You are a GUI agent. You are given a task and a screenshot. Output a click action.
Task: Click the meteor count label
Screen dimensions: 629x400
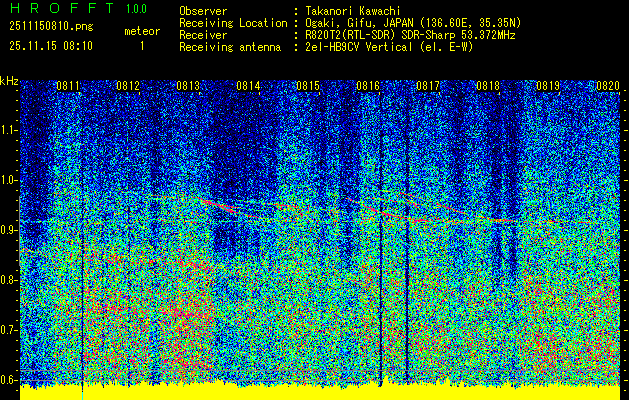pos(142,31)
